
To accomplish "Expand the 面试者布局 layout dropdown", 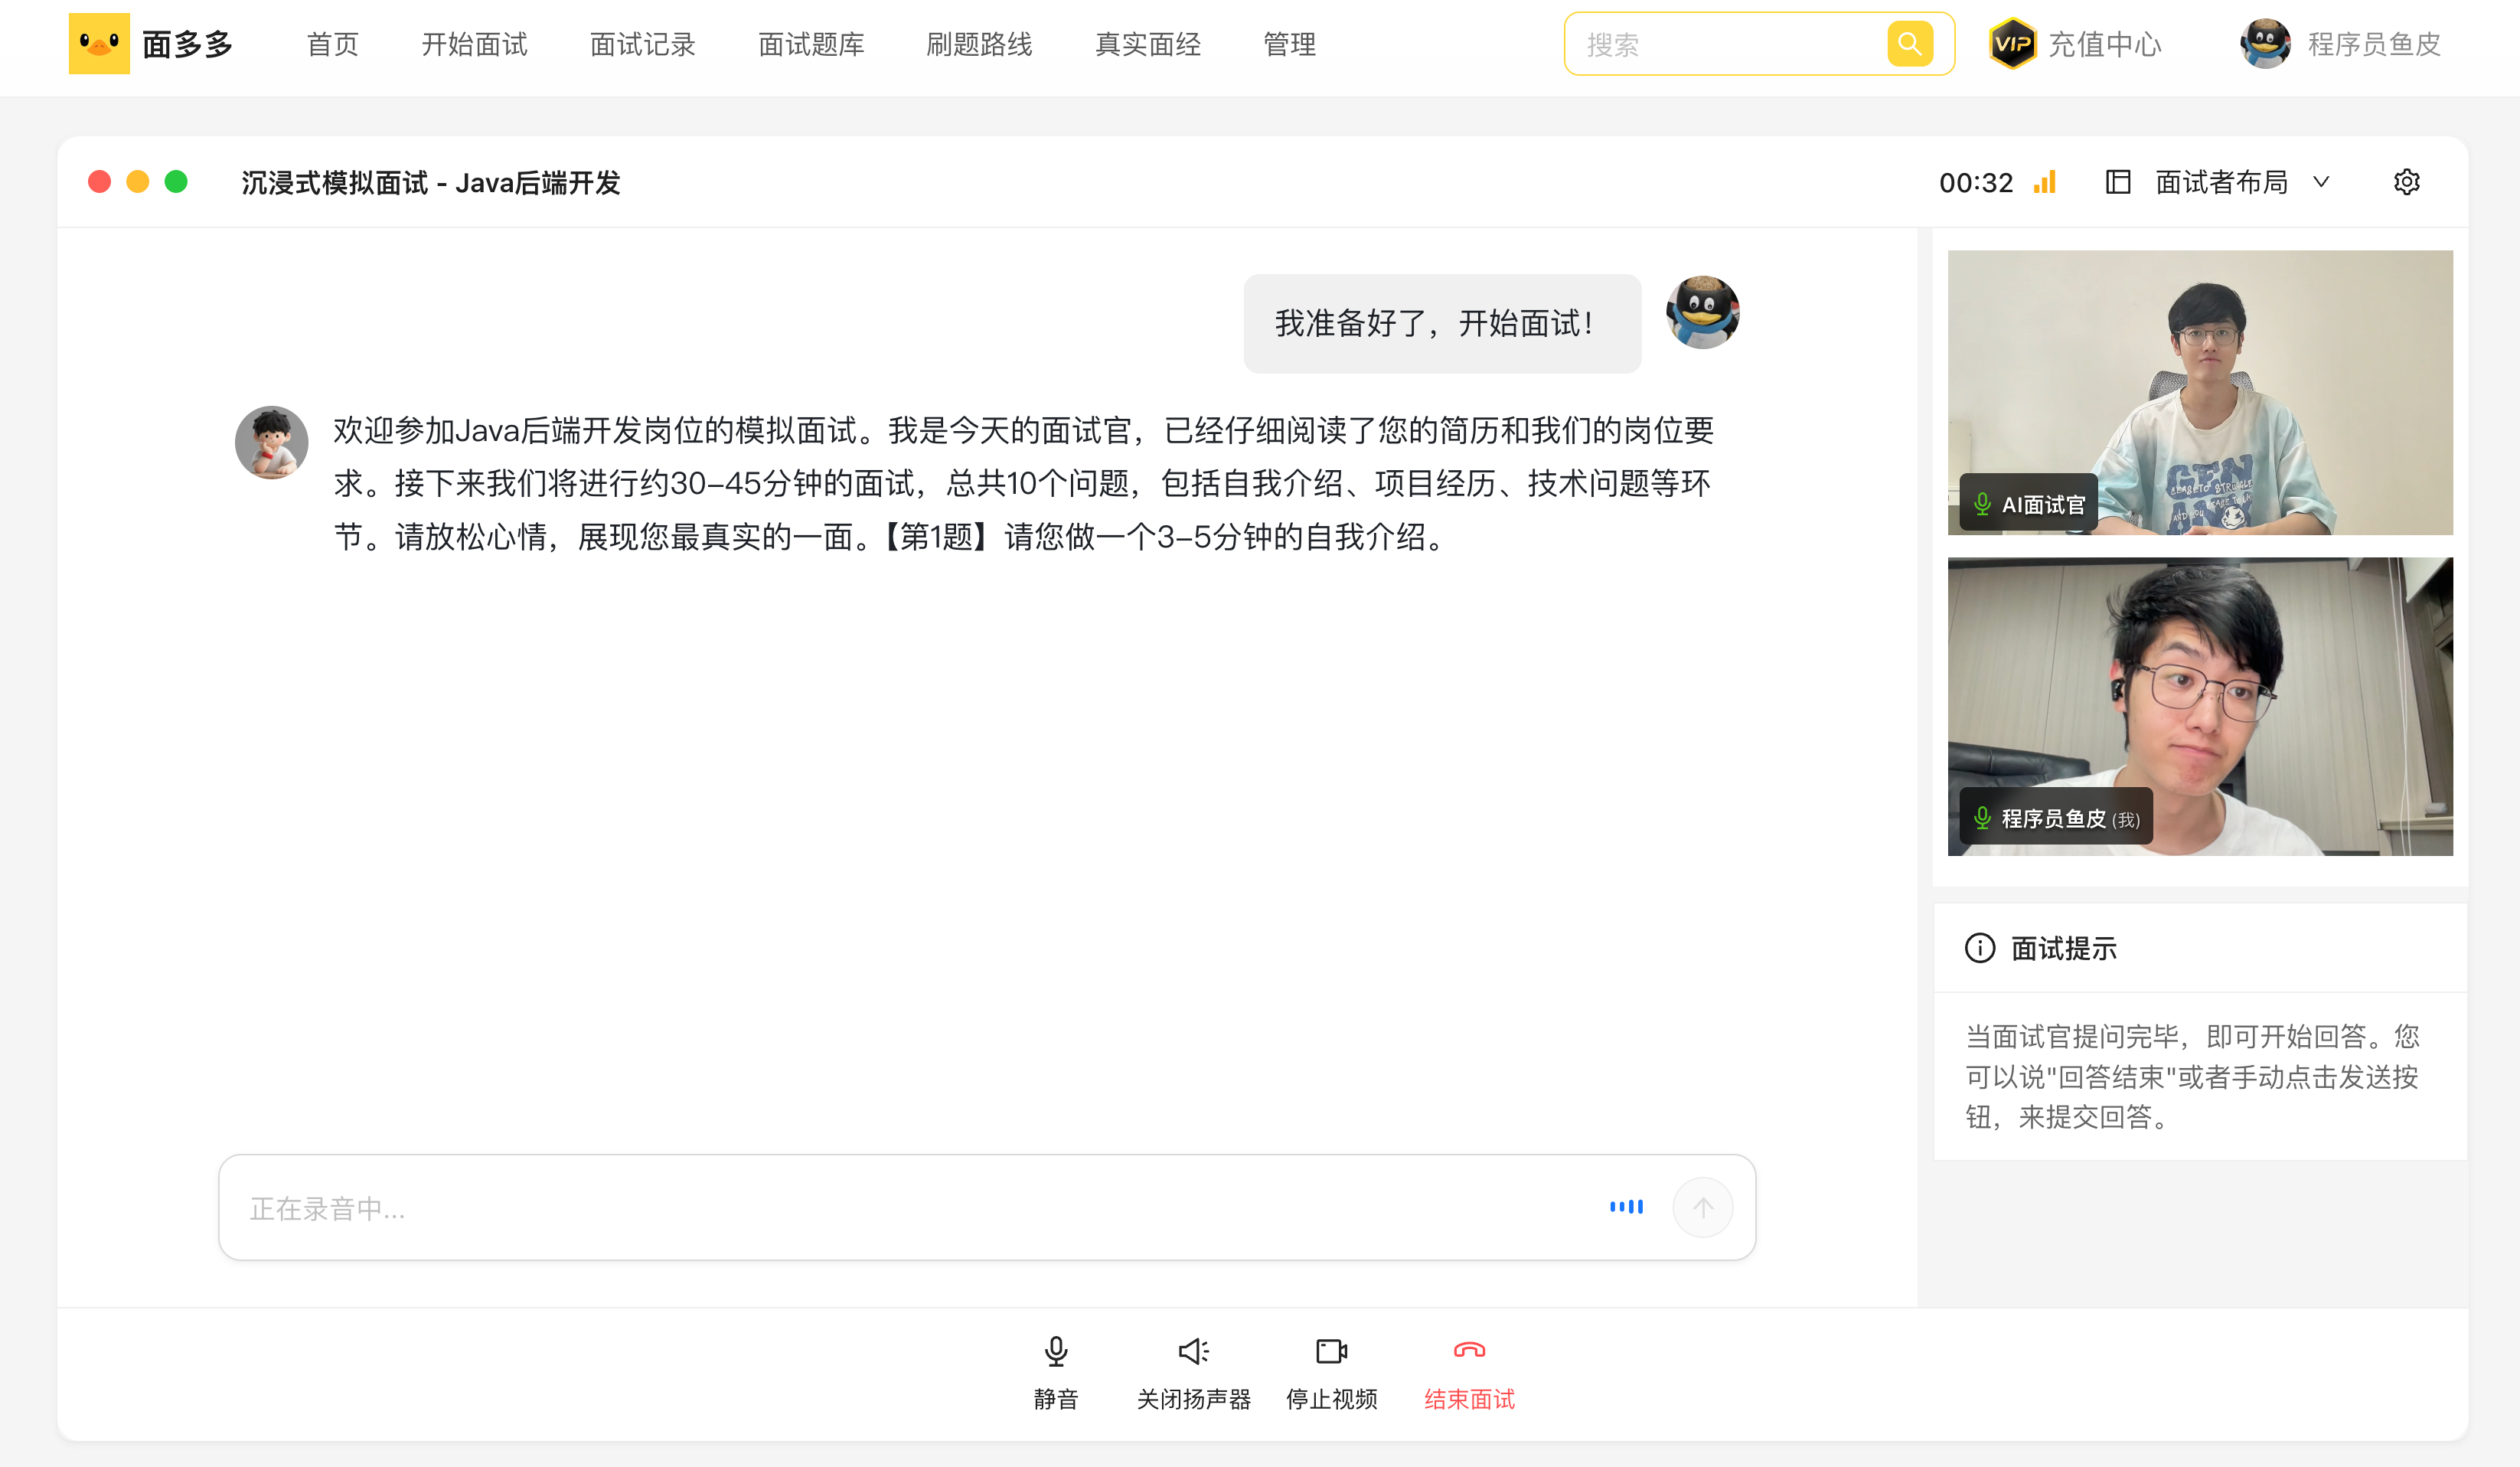I will point(2221,182).
